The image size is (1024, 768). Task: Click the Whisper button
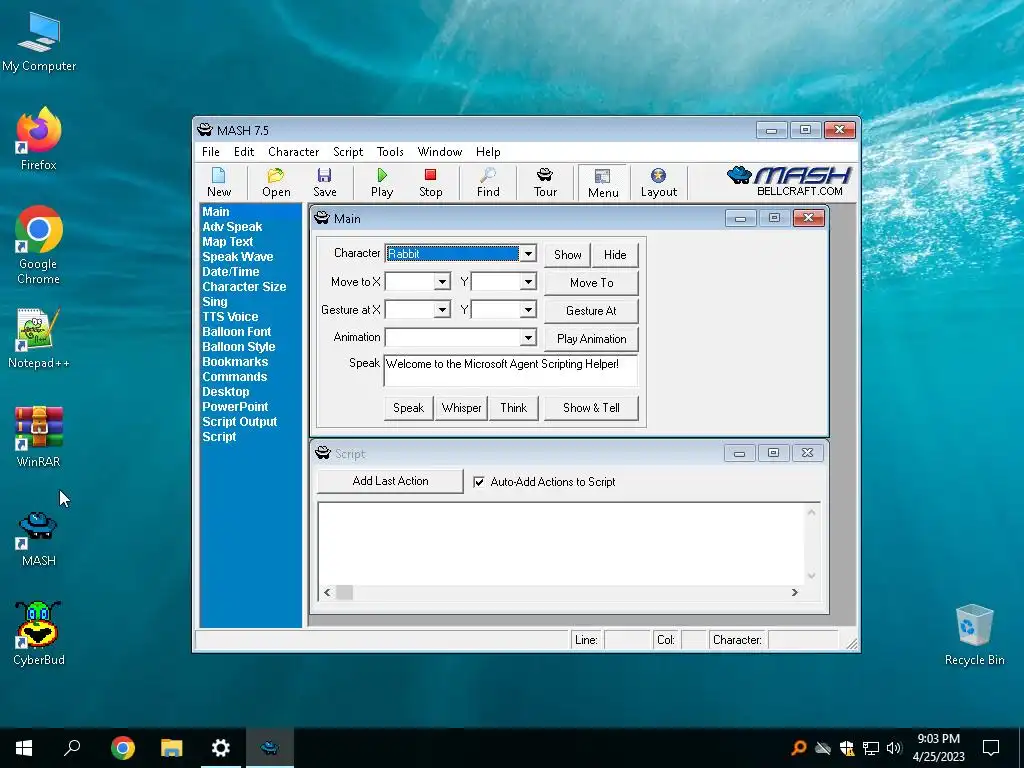461,408
